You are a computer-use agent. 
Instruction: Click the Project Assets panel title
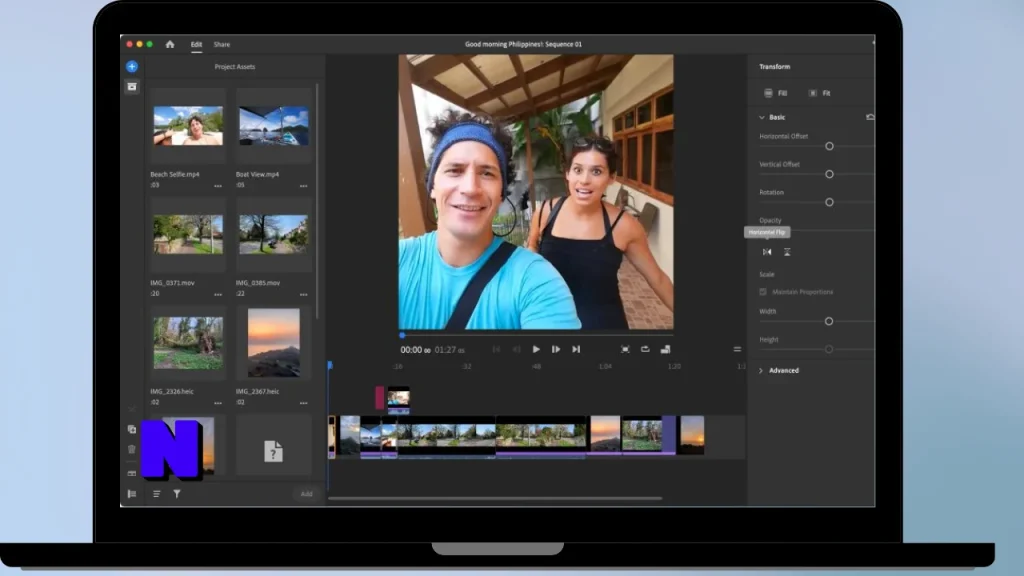235,67
